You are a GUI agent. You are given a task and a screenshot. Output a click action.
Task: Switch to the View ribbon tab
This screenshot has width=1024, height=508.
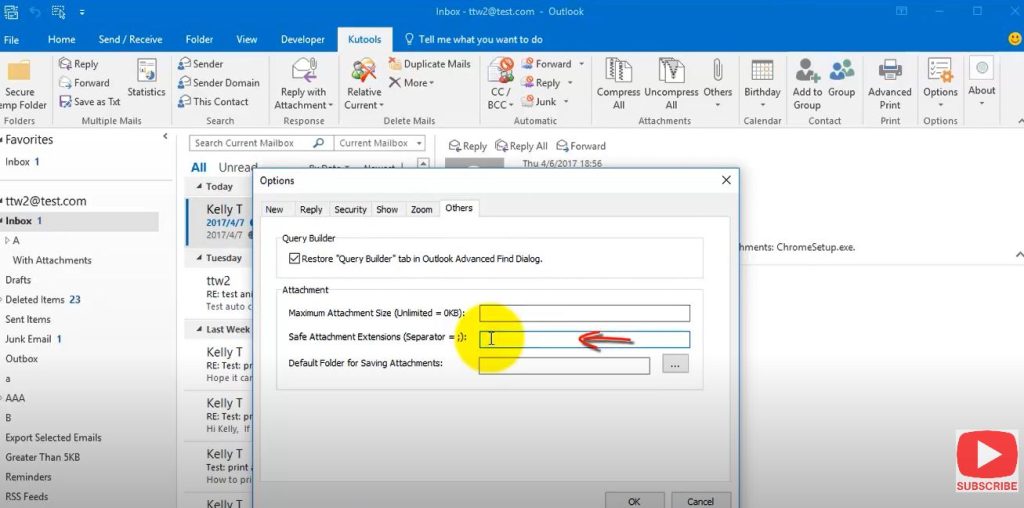click(x=246, y=39)
